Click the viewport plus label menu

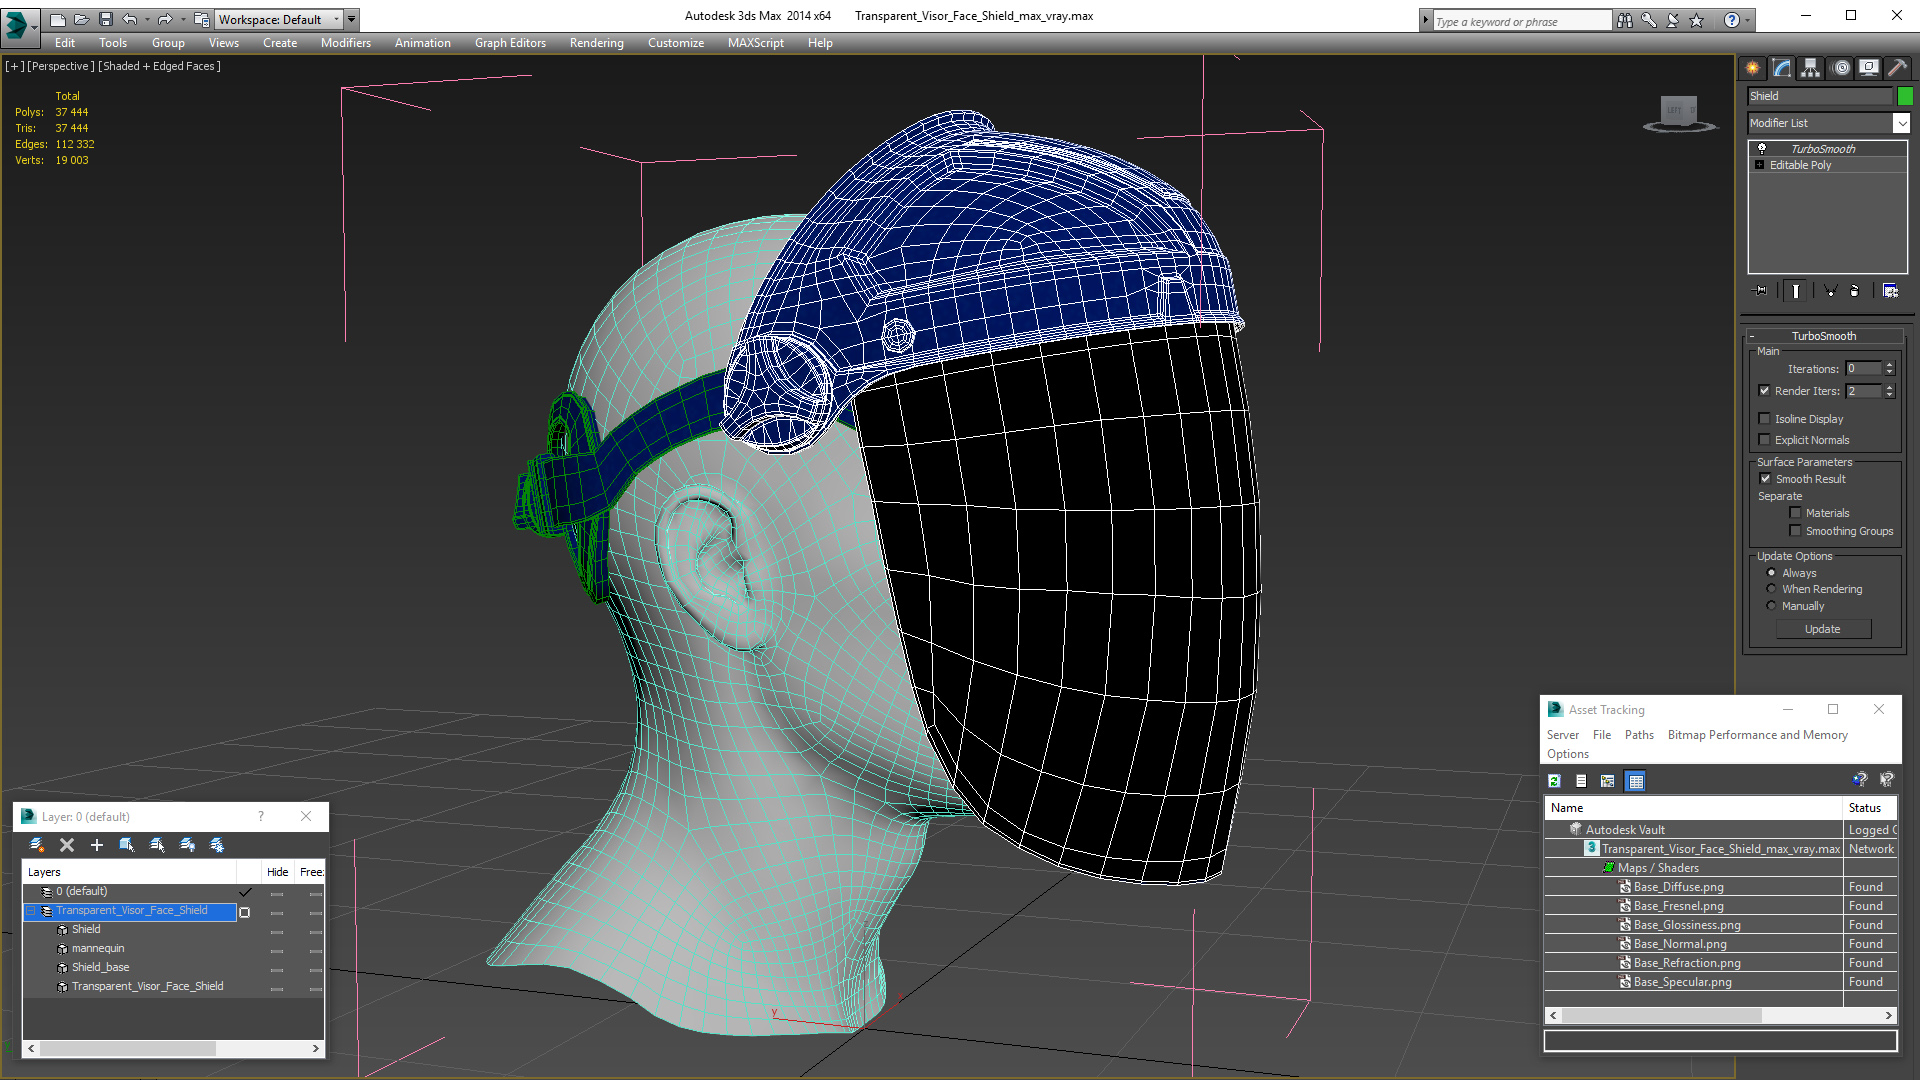pos(15,66)
